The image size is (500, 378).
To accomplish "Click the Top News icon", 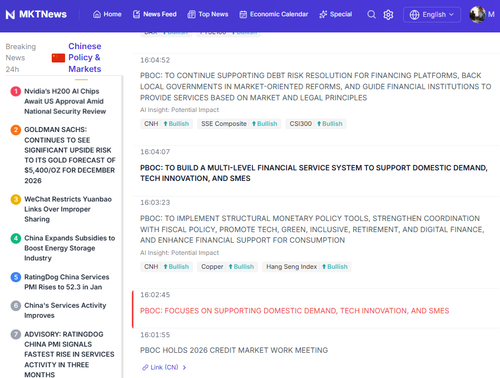I will (x=191, y=14).
